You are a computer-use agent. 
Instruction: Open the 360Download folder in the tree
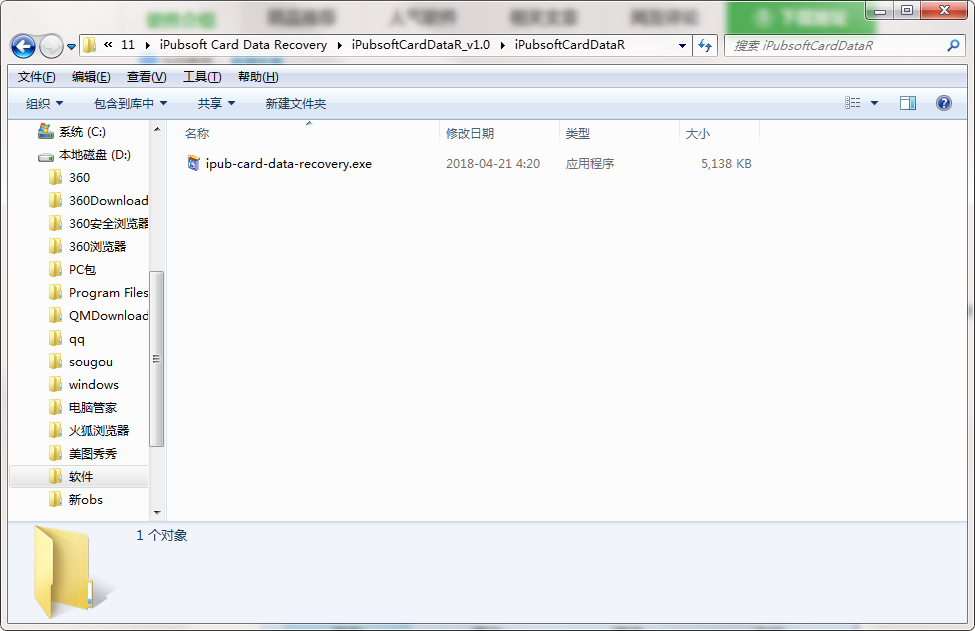click(x=108, y=201)
